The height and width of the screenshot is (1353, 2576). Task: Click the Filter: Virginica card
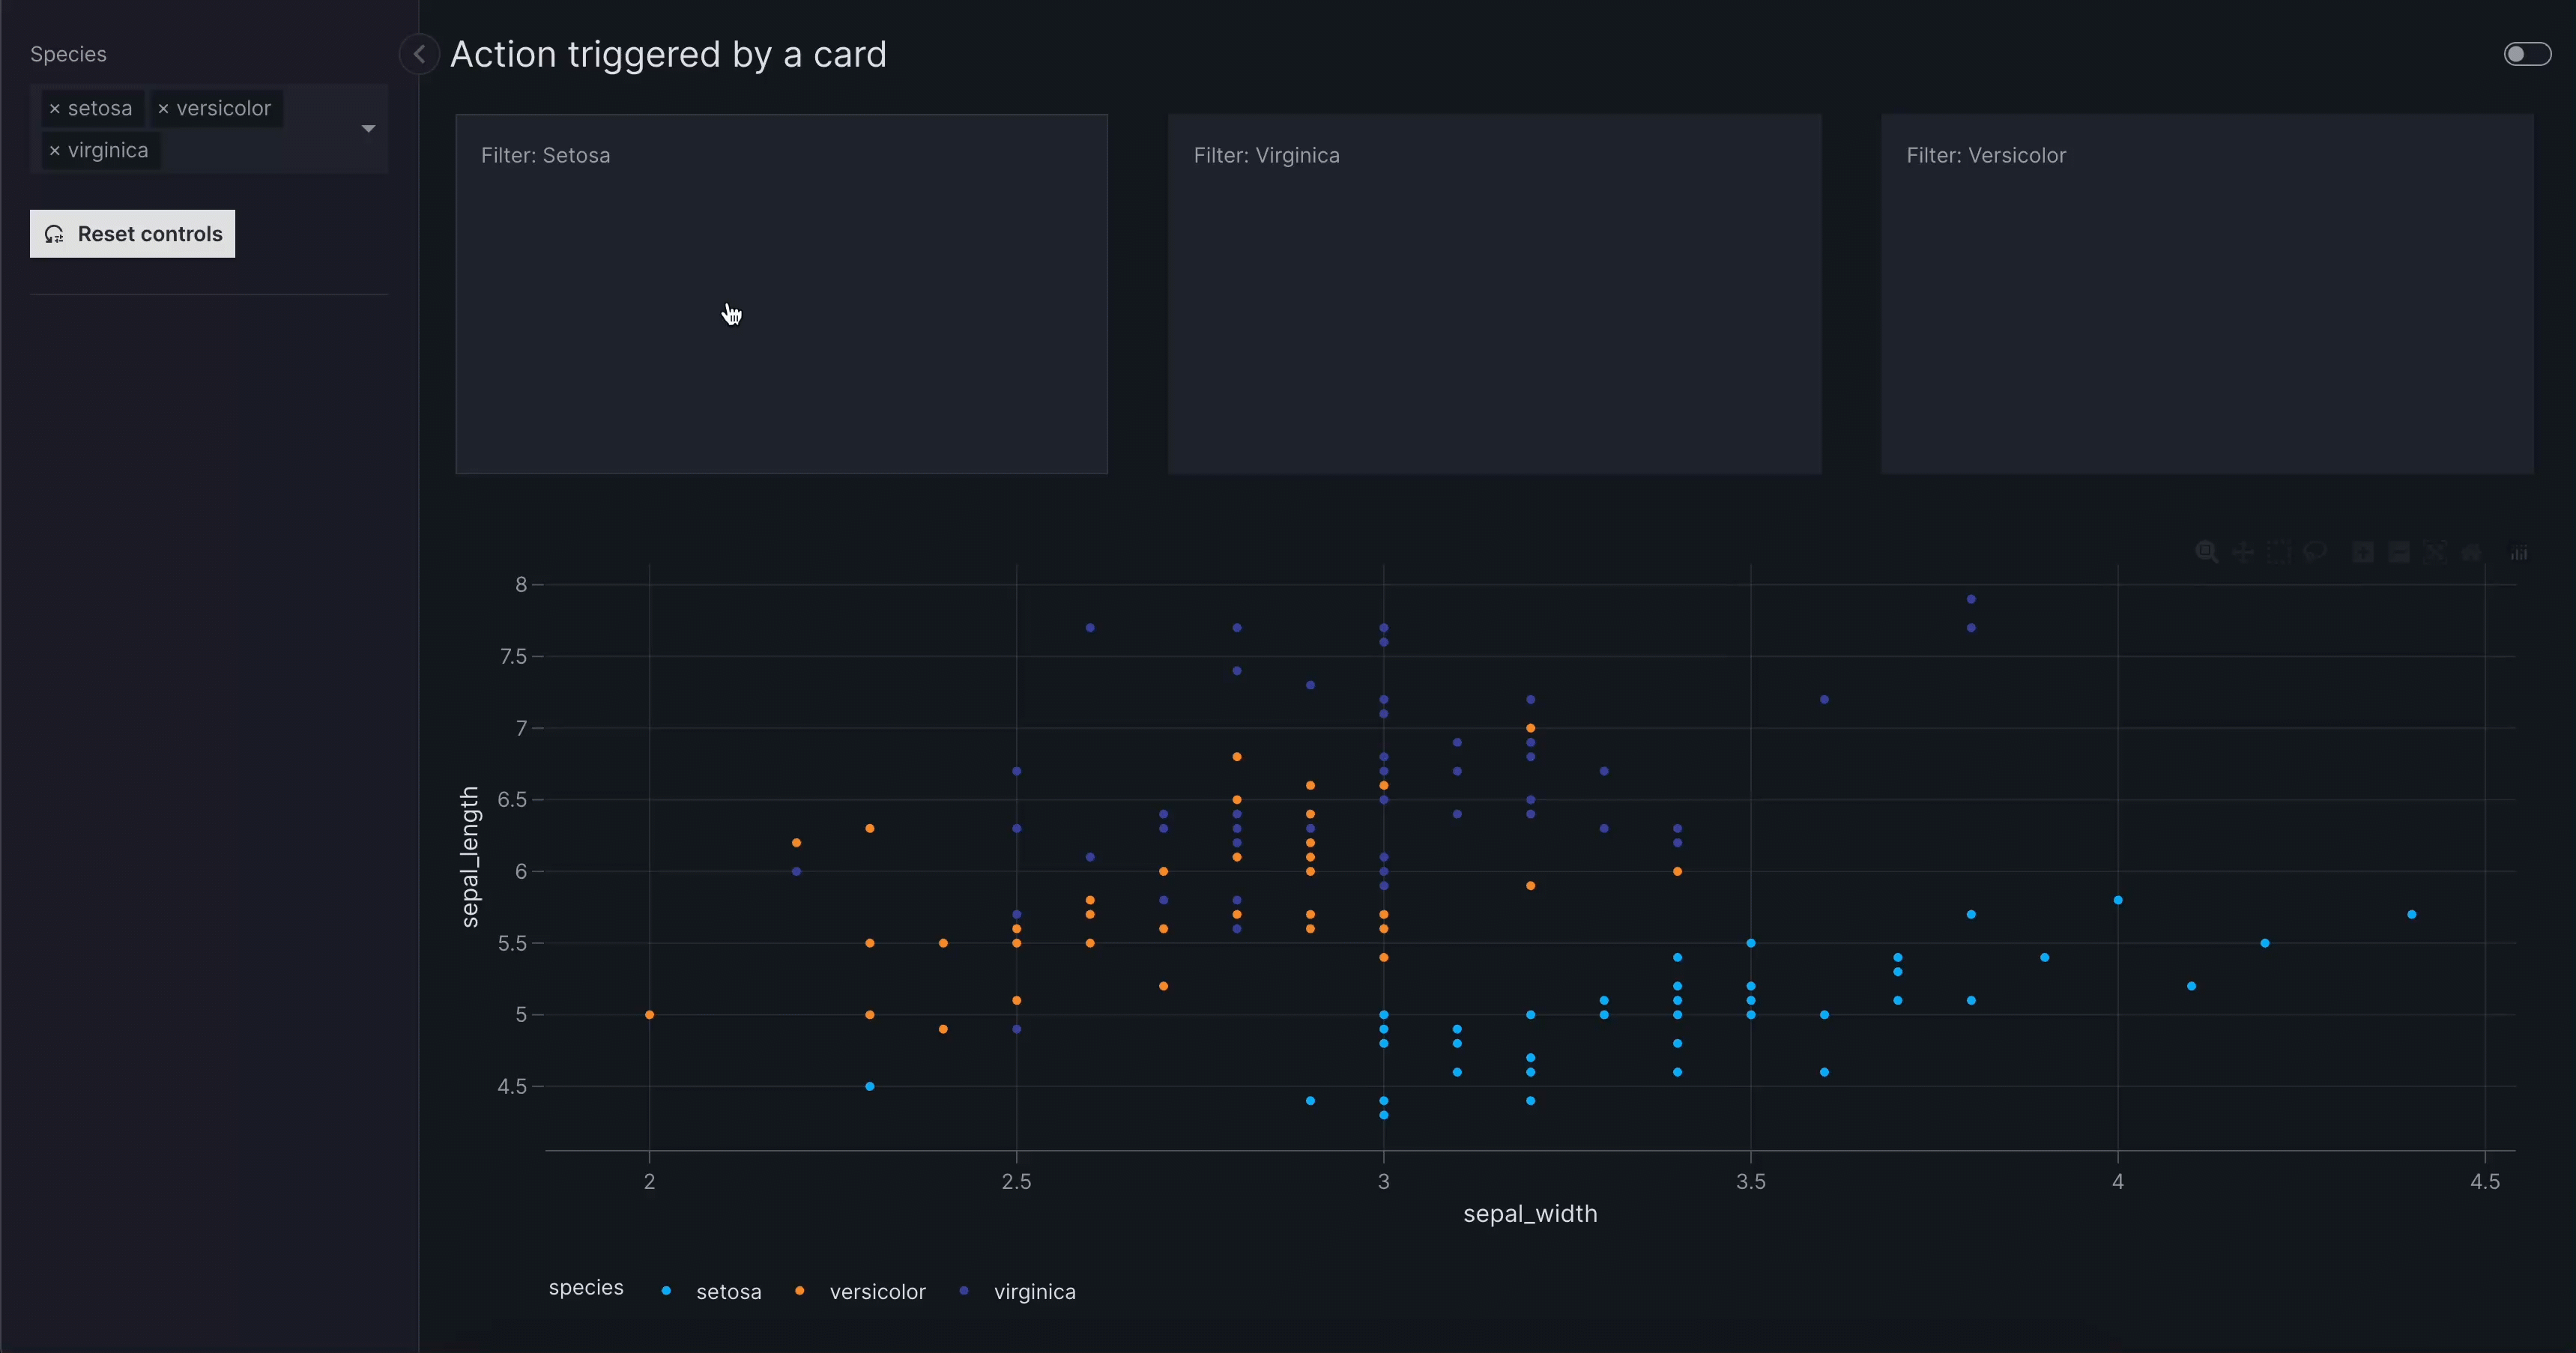click(1494, 293)
